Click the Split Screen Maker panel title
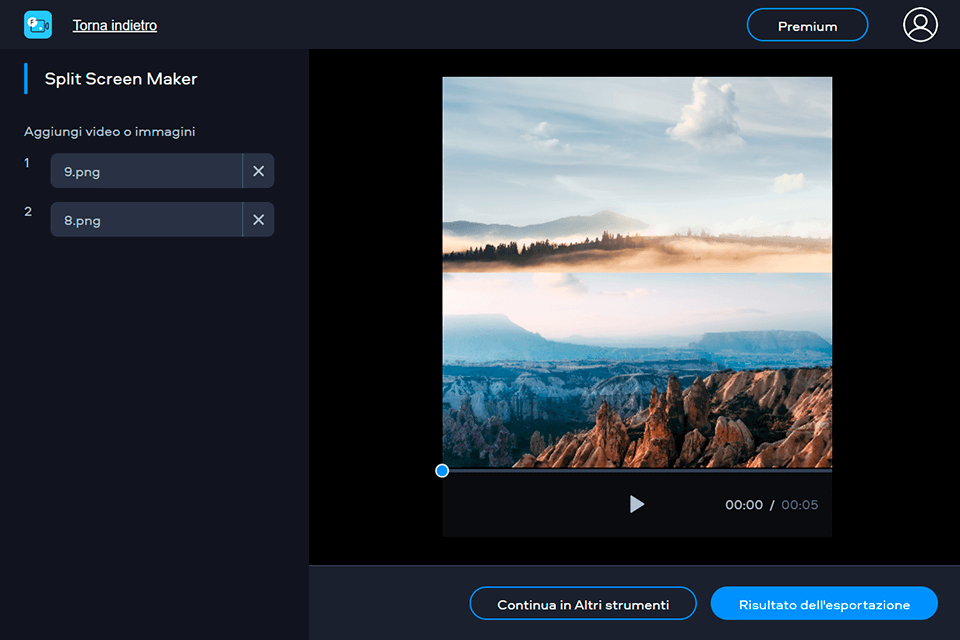Viewport: 960px width, 640px height. (x=120, y=78)
